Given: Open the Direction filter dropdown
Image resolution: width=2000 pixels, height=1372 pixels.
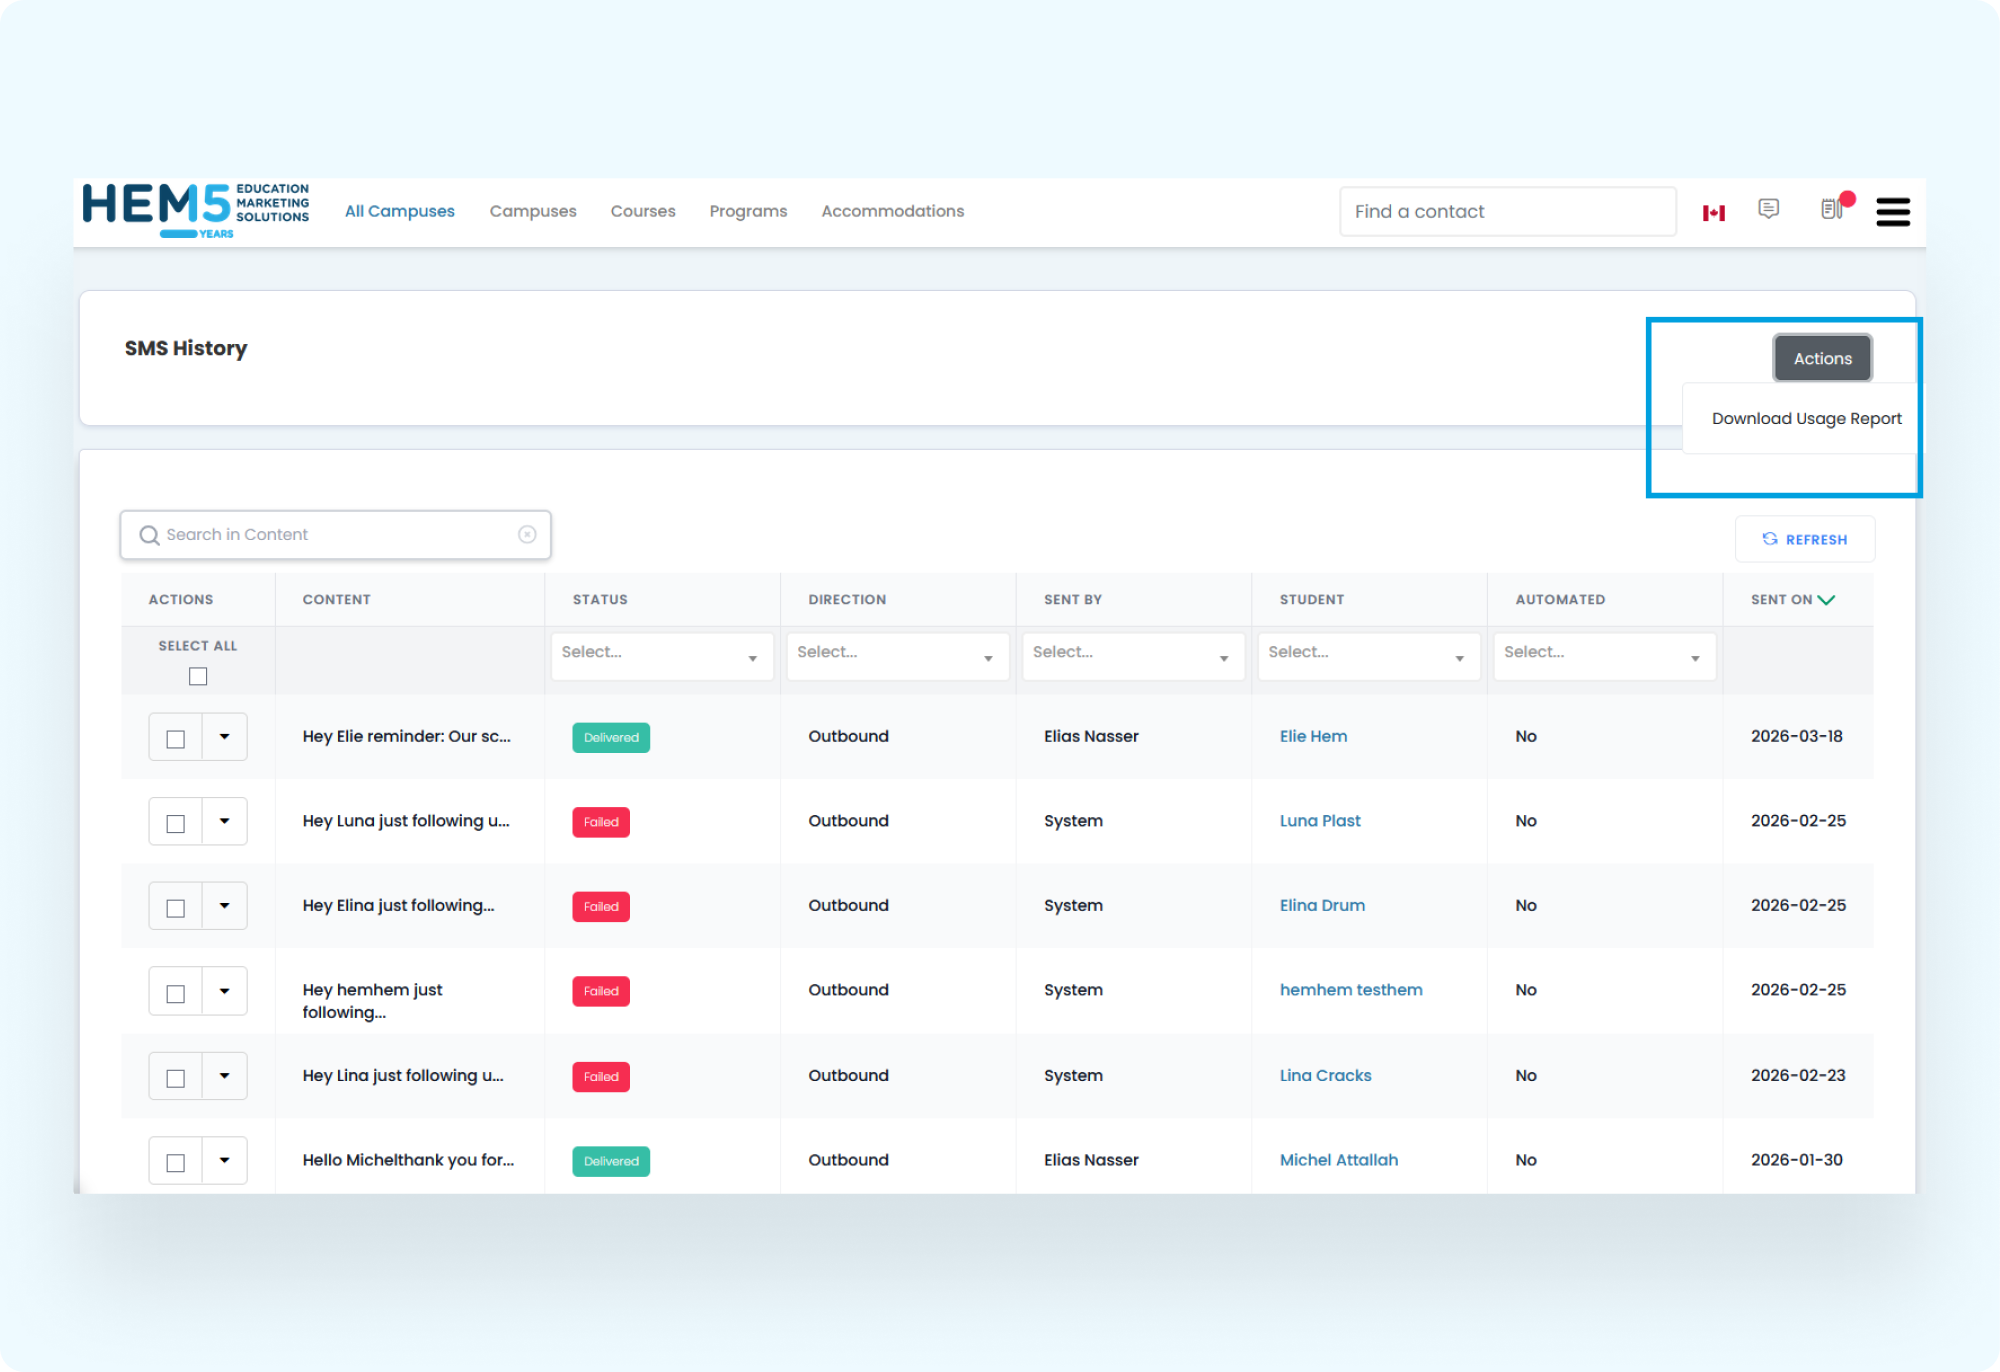Looking at the screenshot, I should (x=897, y=655).
